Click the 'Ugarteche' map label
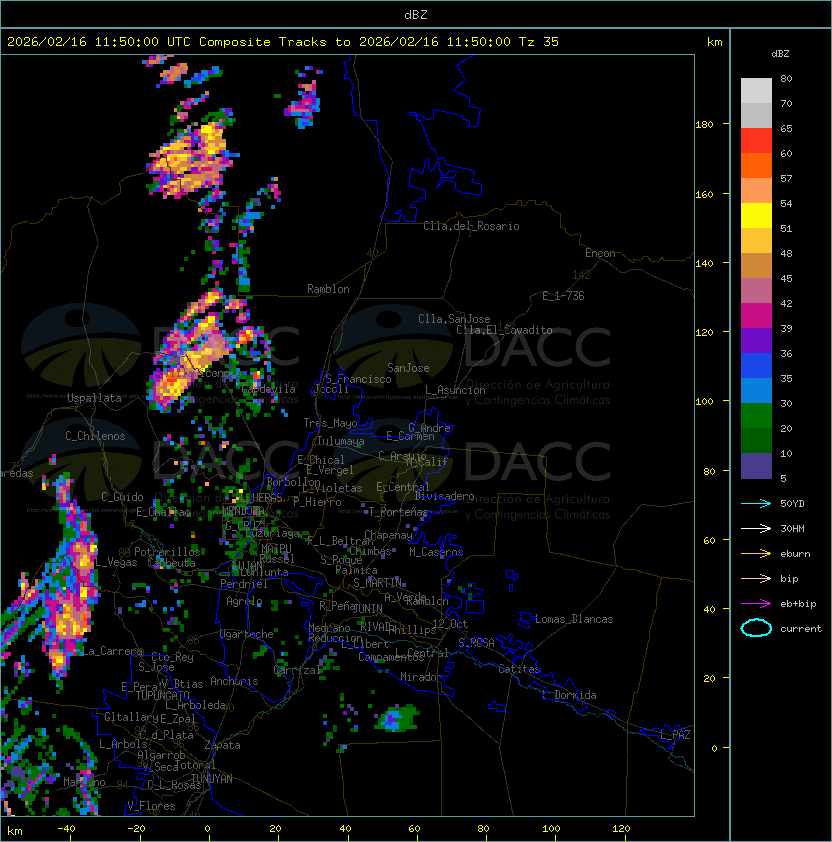The image size is (832, 842). point(247,634)
